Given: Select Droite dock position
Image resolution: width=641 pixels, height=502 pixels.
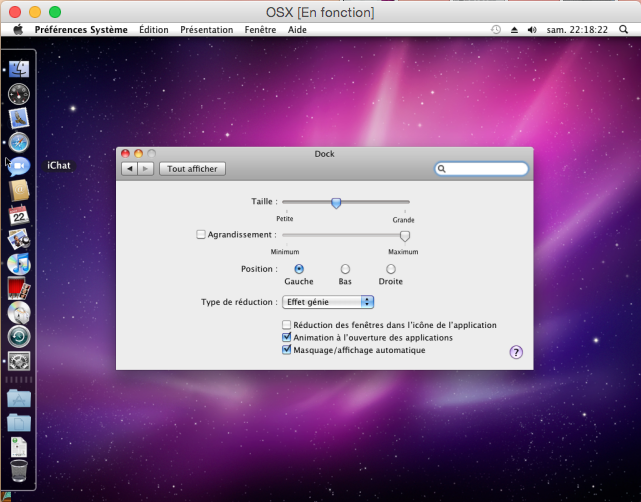Looking at the screenshot, I should point(391,269).
